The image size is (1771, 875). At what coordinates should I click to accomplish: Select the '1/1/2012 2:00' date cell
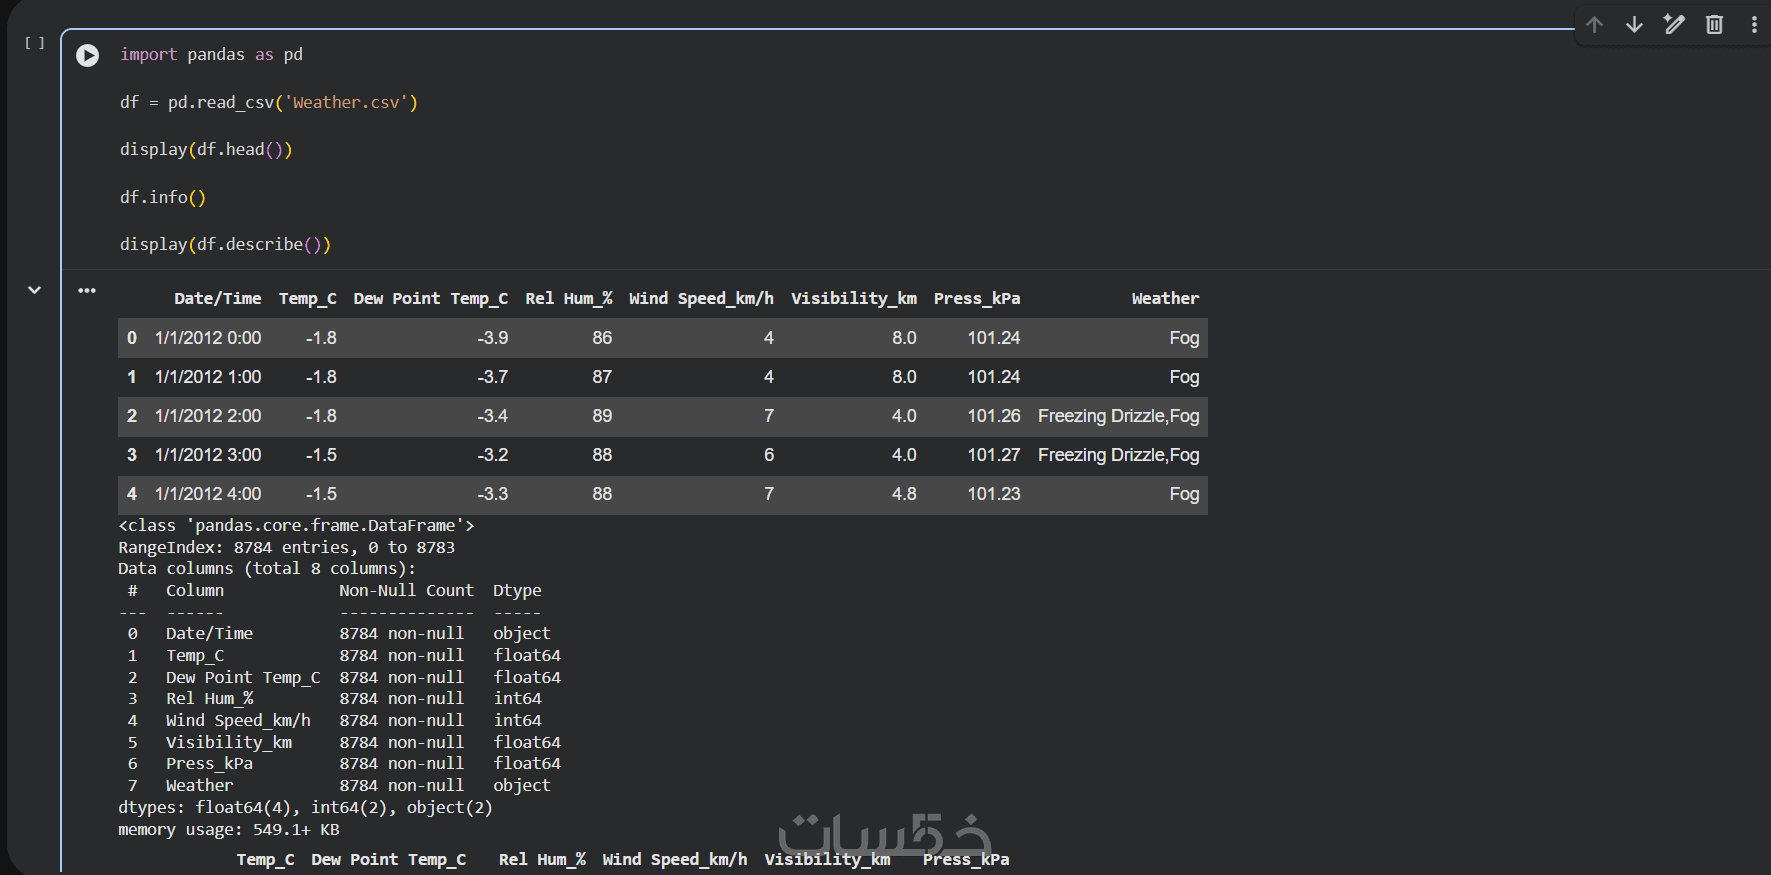pyautogui.click(x=208, y=416)
